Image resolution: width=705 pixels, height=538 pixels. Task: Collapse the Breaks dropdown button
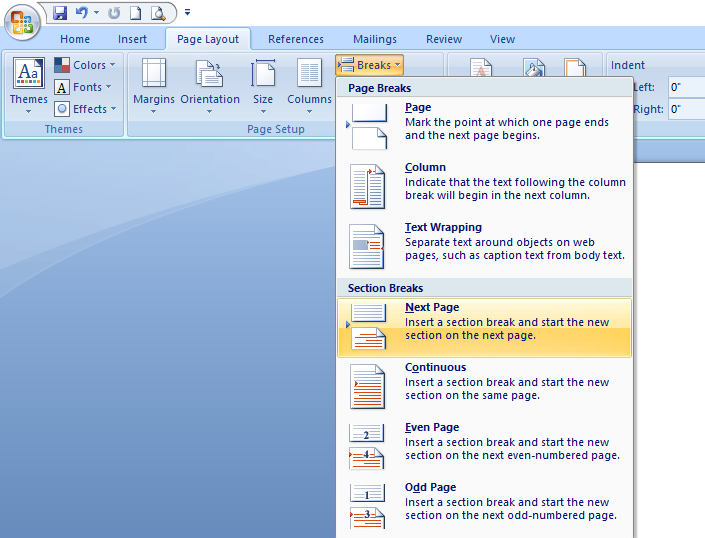pos(369,65)
